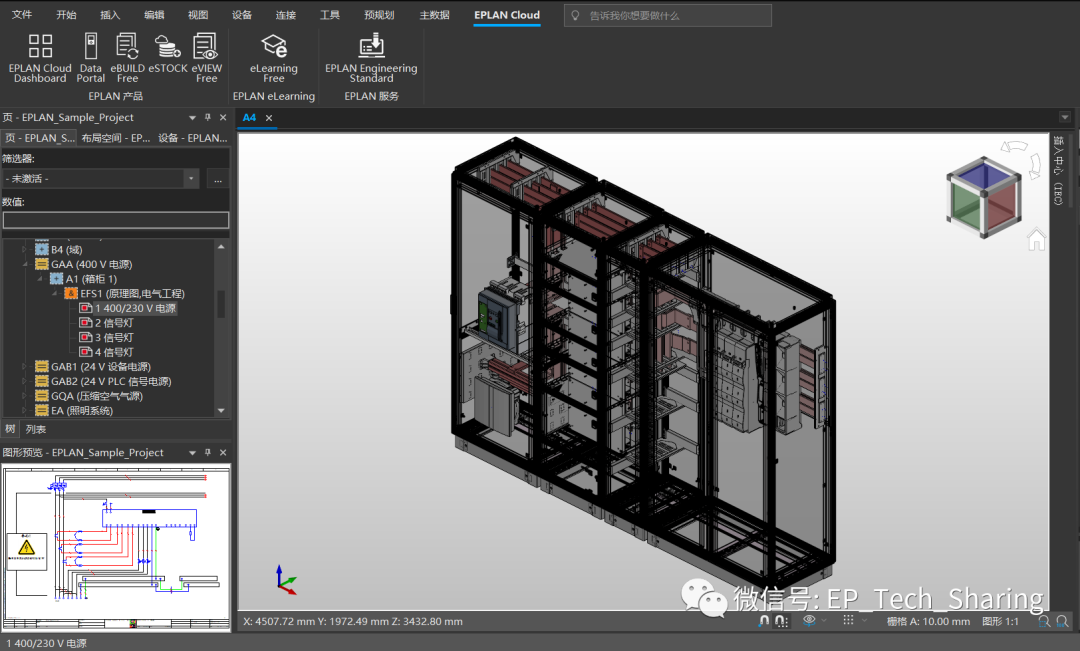Click the 3D view orientation cube

point(983,198)
